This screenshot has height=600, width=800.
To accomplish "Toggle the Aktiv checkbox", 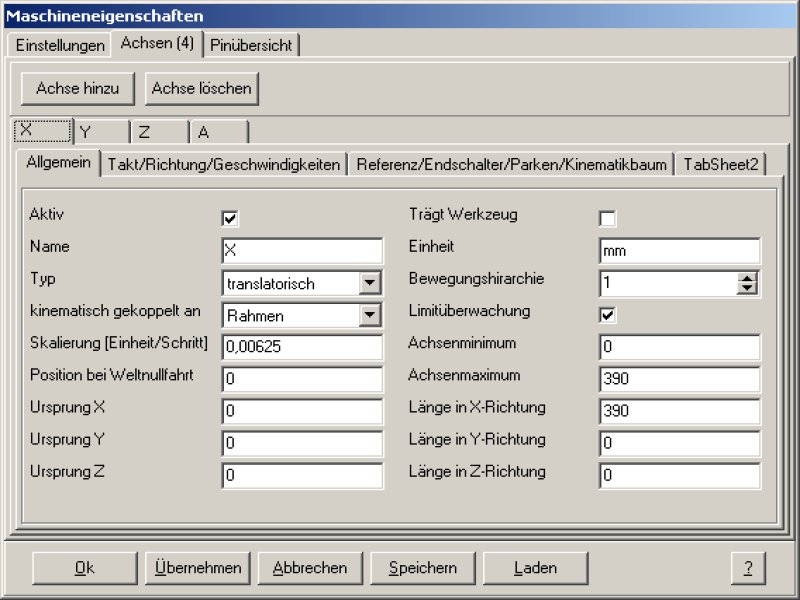I will coord(231,219).
